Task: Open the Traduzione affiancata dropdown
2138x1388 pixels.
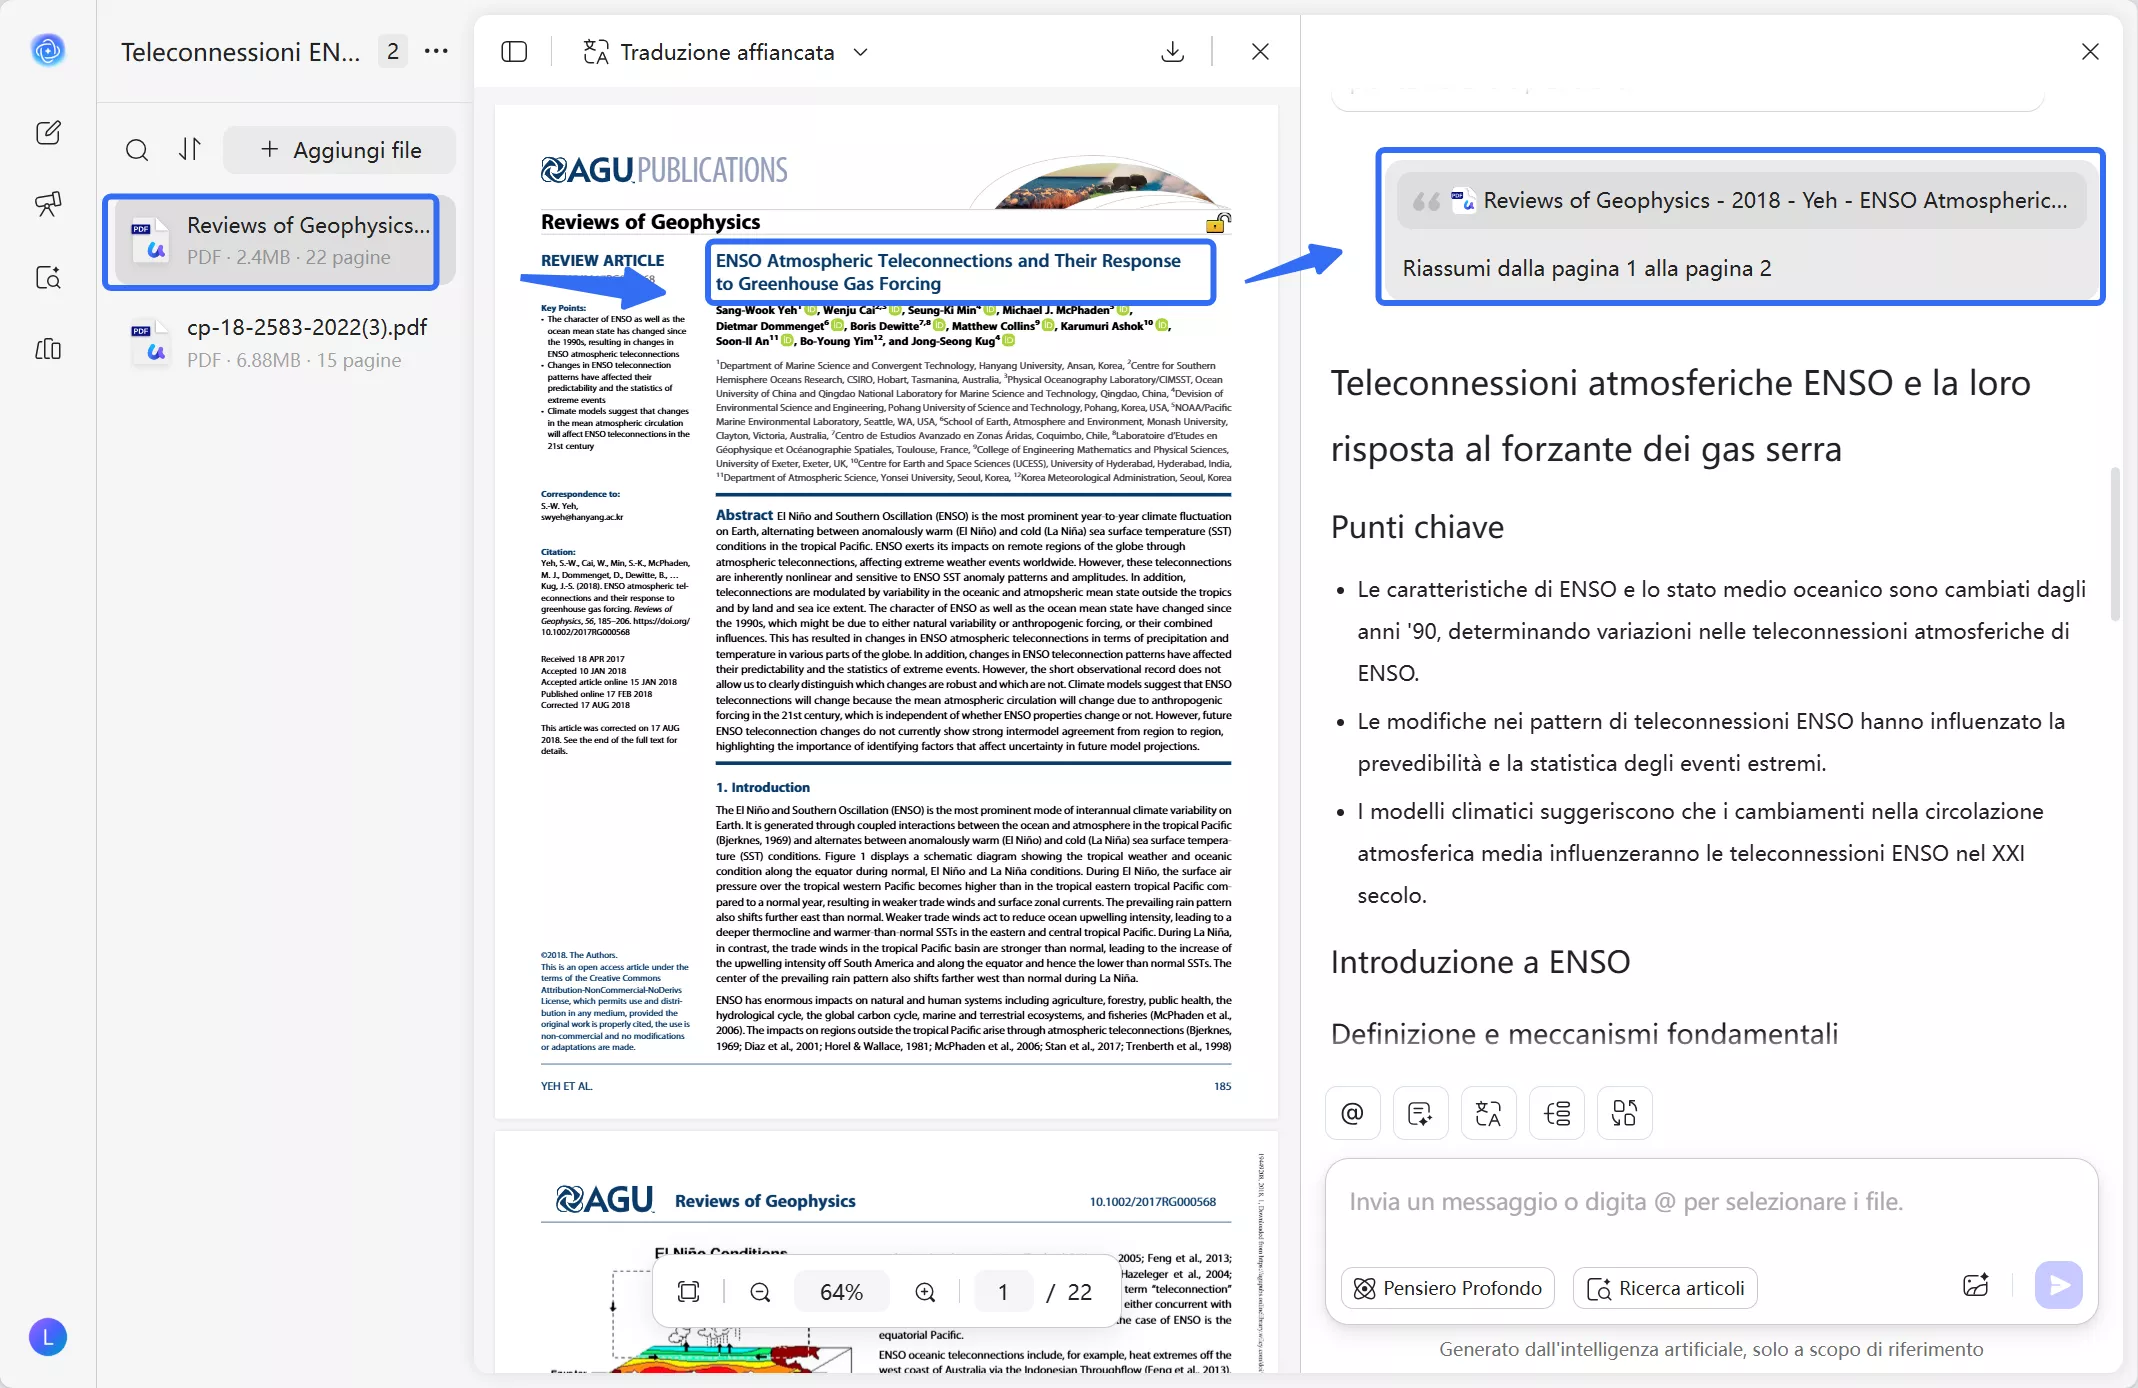Action: [x=862, y=52]
